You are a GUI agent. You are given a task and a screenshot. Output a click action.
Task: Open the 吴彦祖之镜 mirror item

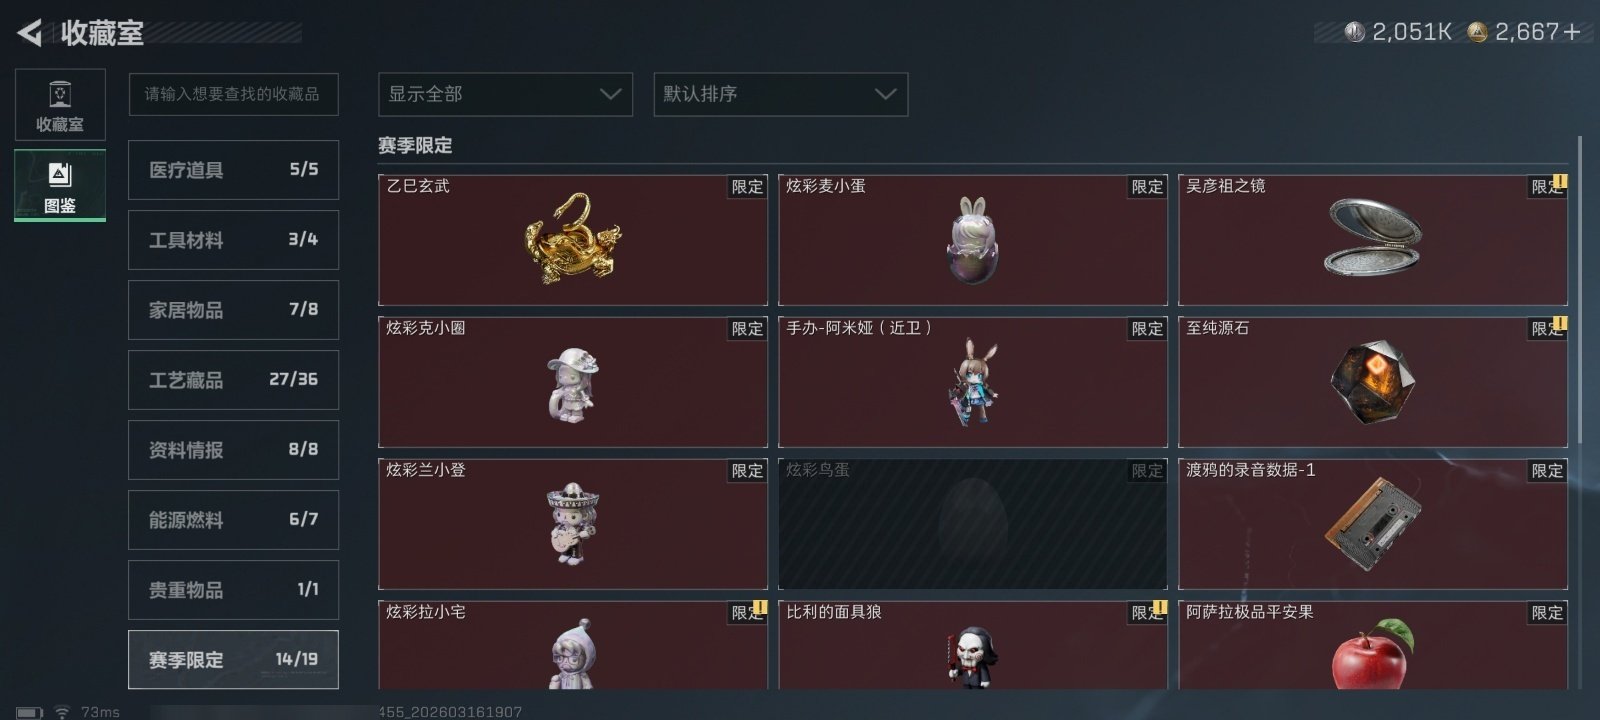click(1373, 240)
